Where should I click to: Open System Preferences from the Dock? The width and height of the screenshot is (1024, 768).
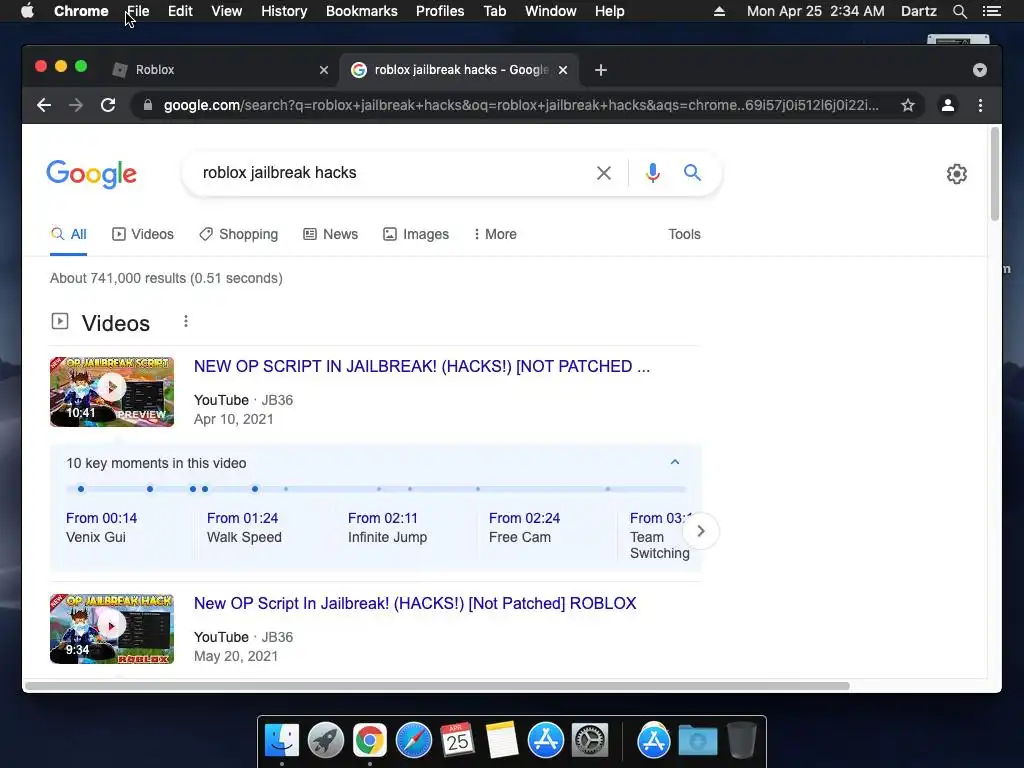590,741
